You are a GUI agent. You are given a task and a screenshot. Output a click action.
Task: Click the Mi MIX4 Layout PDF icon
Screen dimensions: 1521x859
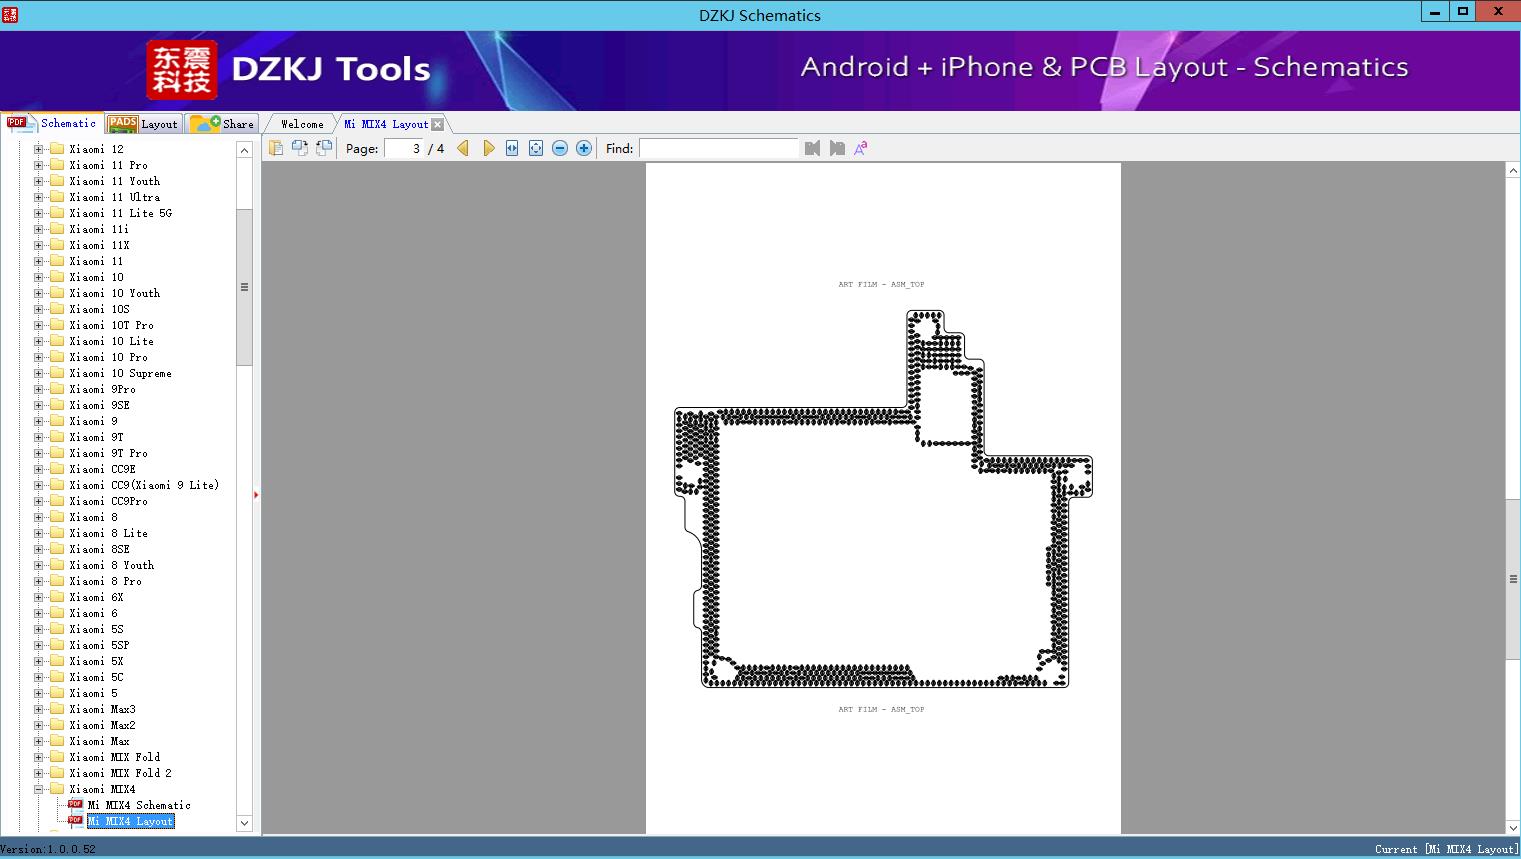coord(75,821)
